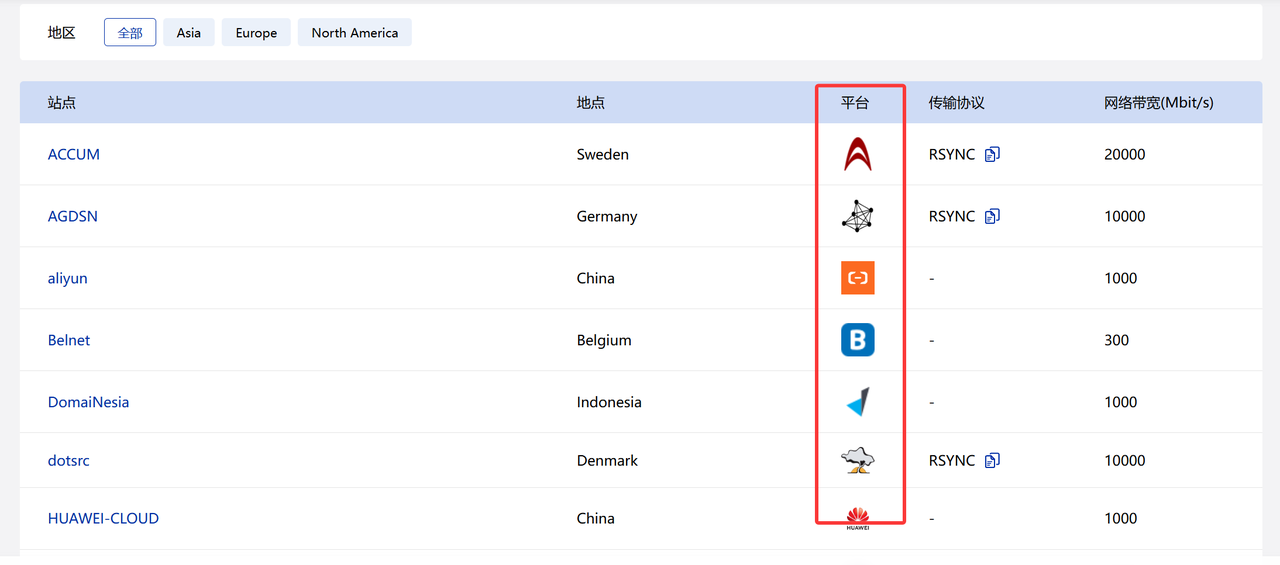1280x565 pixels.
Task: Click the Belnet blue B logo
Action: pos(858,340)
